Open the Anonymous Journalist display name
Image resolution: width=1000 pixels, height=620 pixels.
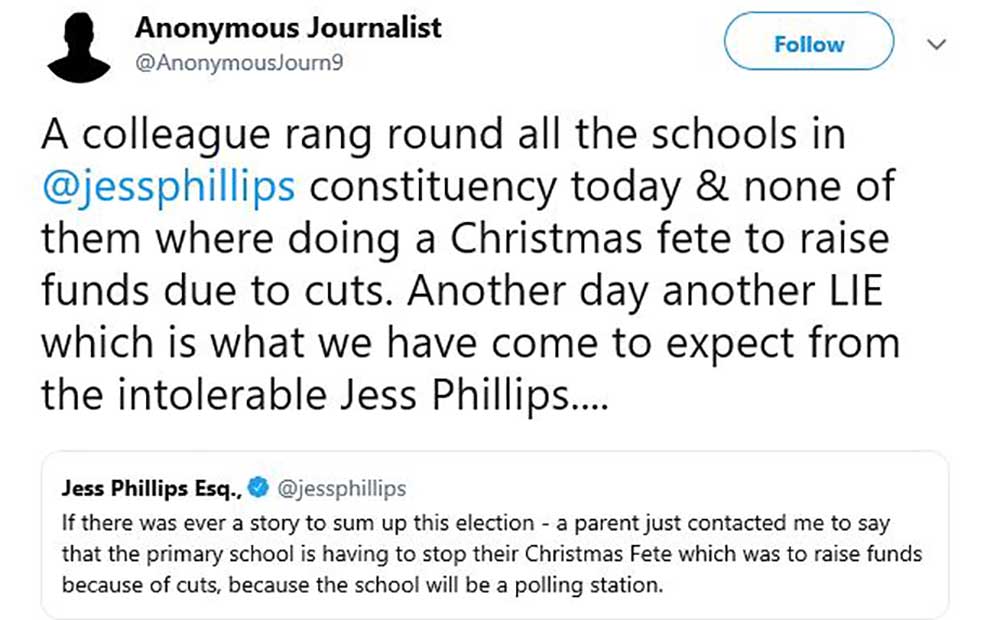coord(288,28)
